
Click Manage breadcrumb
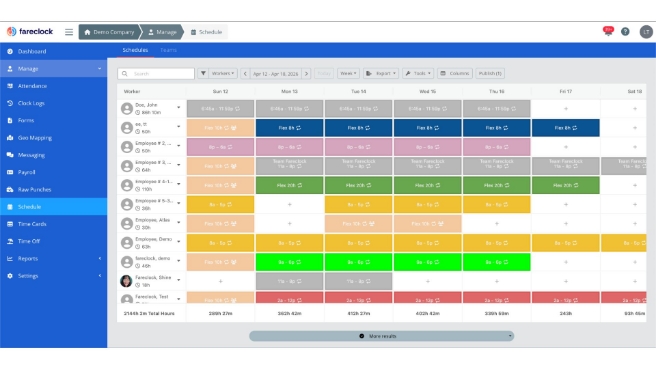[x=162, y=32]
